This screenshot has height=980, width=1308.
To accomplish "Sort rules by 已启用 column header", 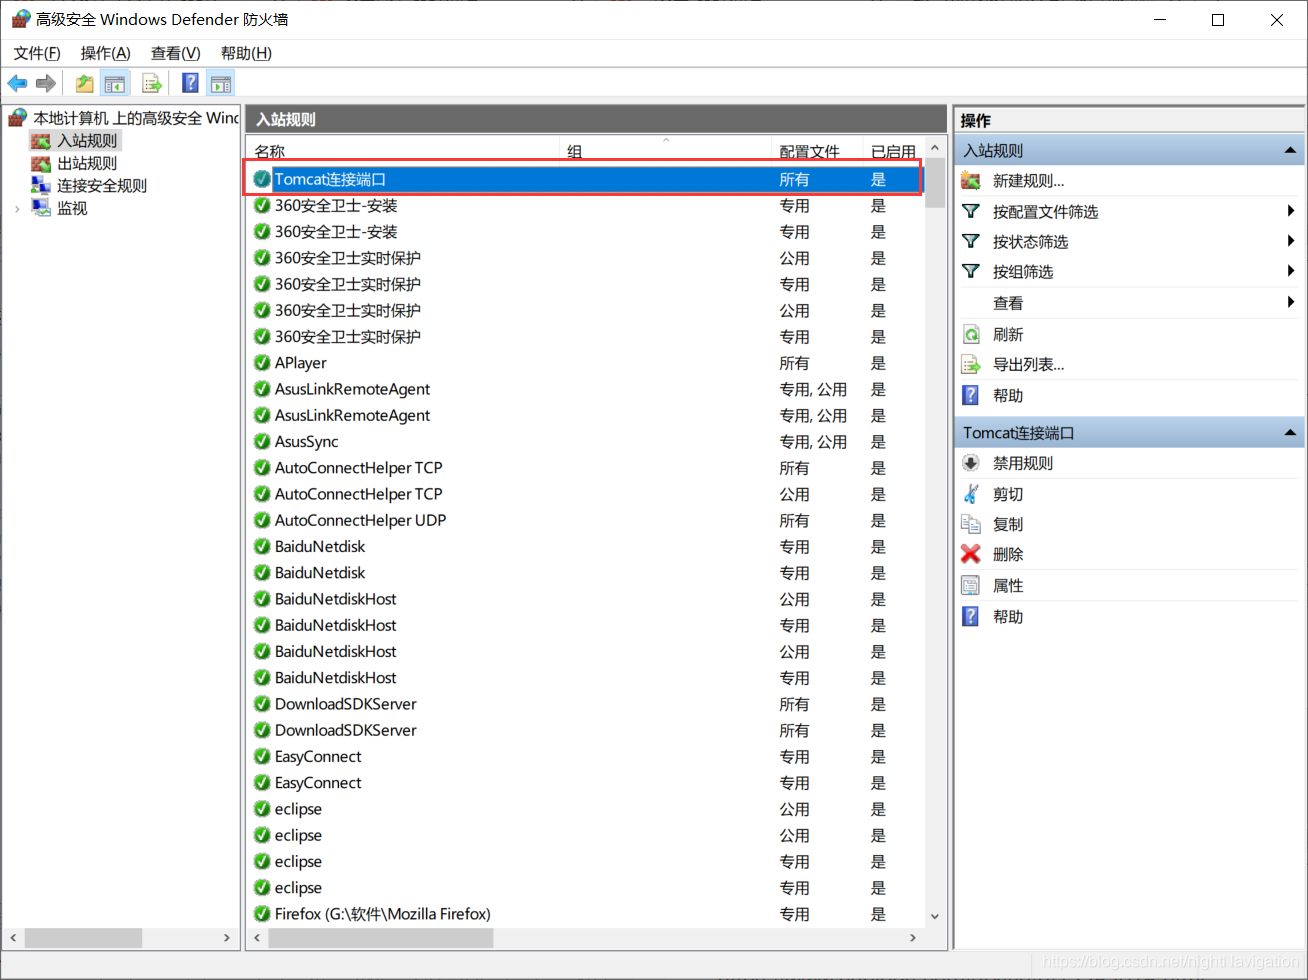I will coord(893,151).
